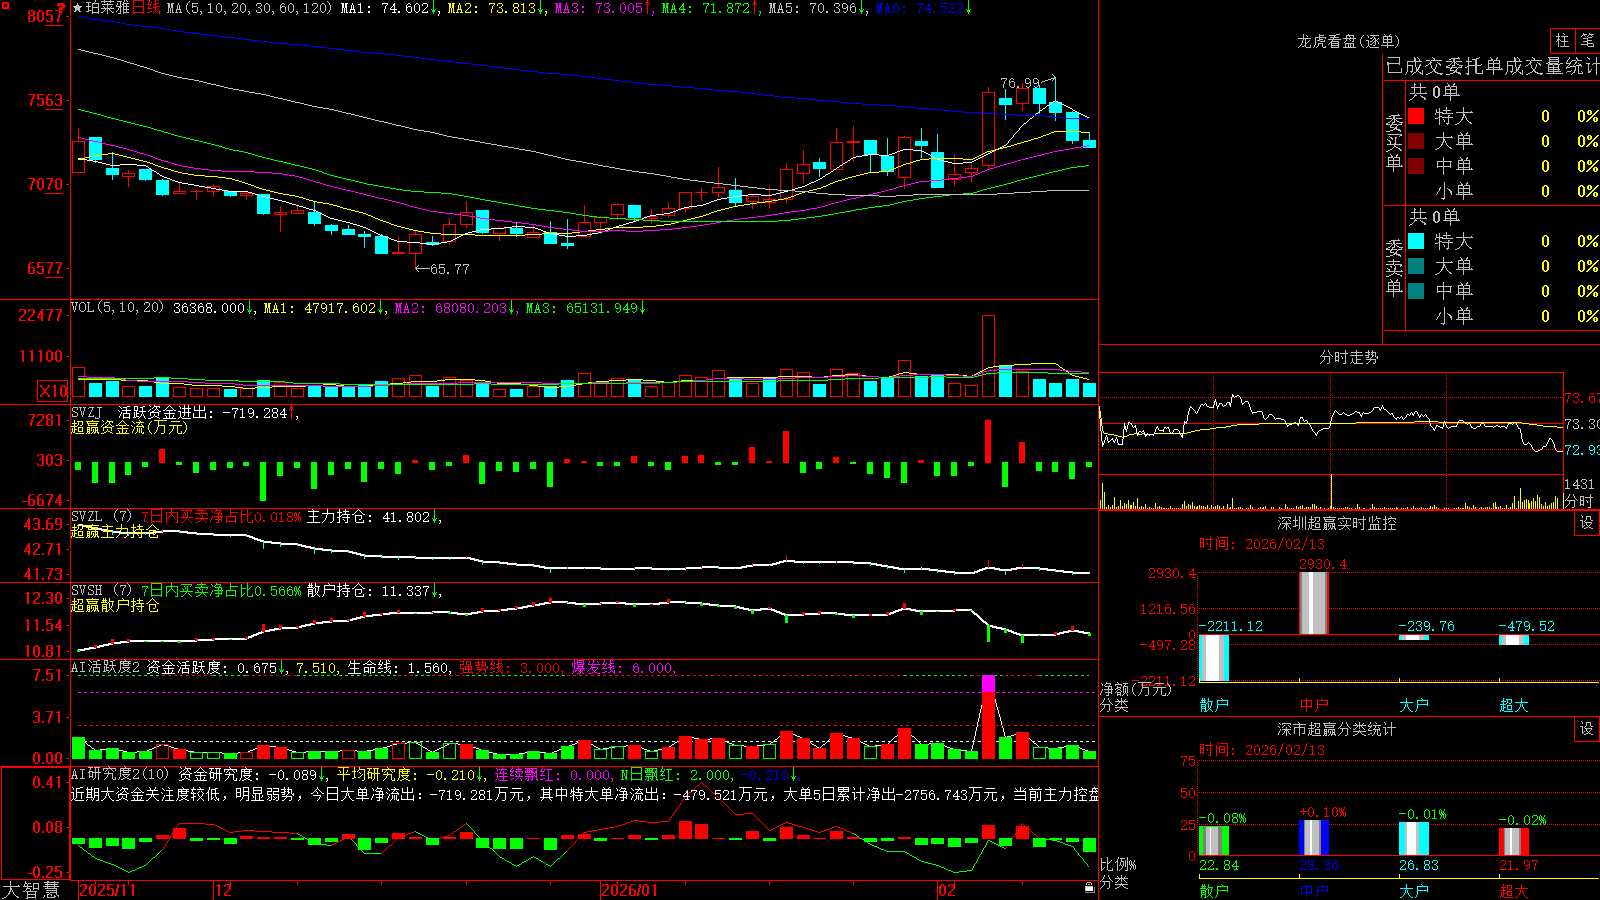Viewport: 1600px width, 900px height.
Task: Click the 大户 -239.76 bar in monitor chart
Action: (x=1414, y=637)
